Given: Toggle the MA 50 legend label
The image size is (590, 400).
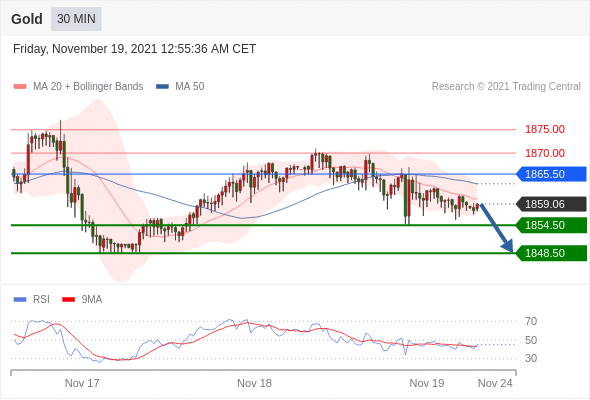Looking at the screenshot, I should (190, 87).
